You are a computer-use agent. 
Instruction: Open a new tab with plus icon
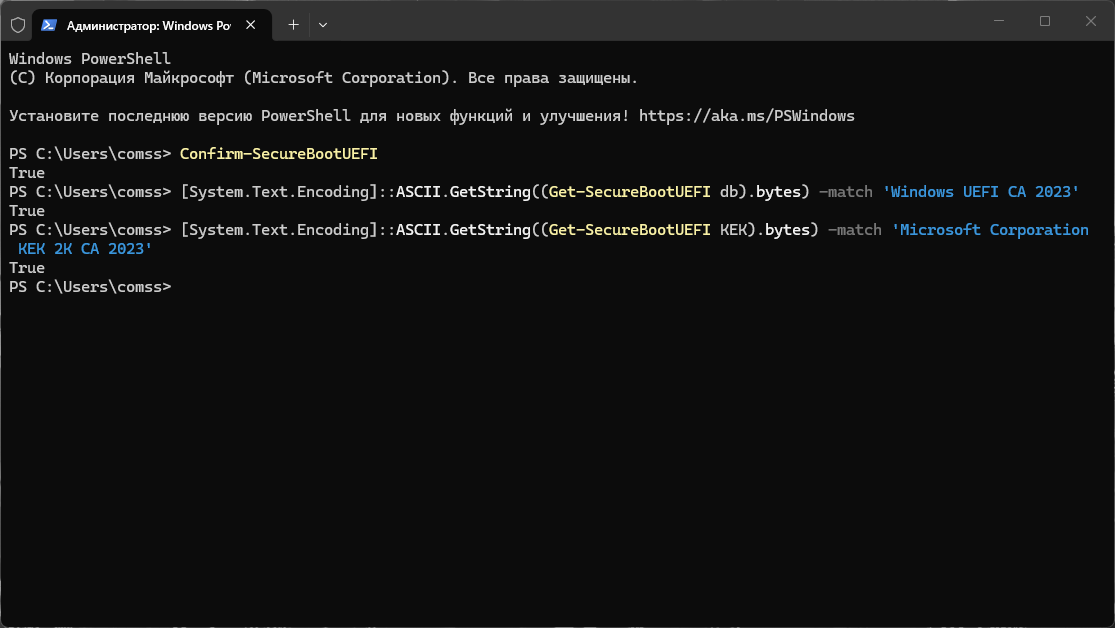coord(293,23)
